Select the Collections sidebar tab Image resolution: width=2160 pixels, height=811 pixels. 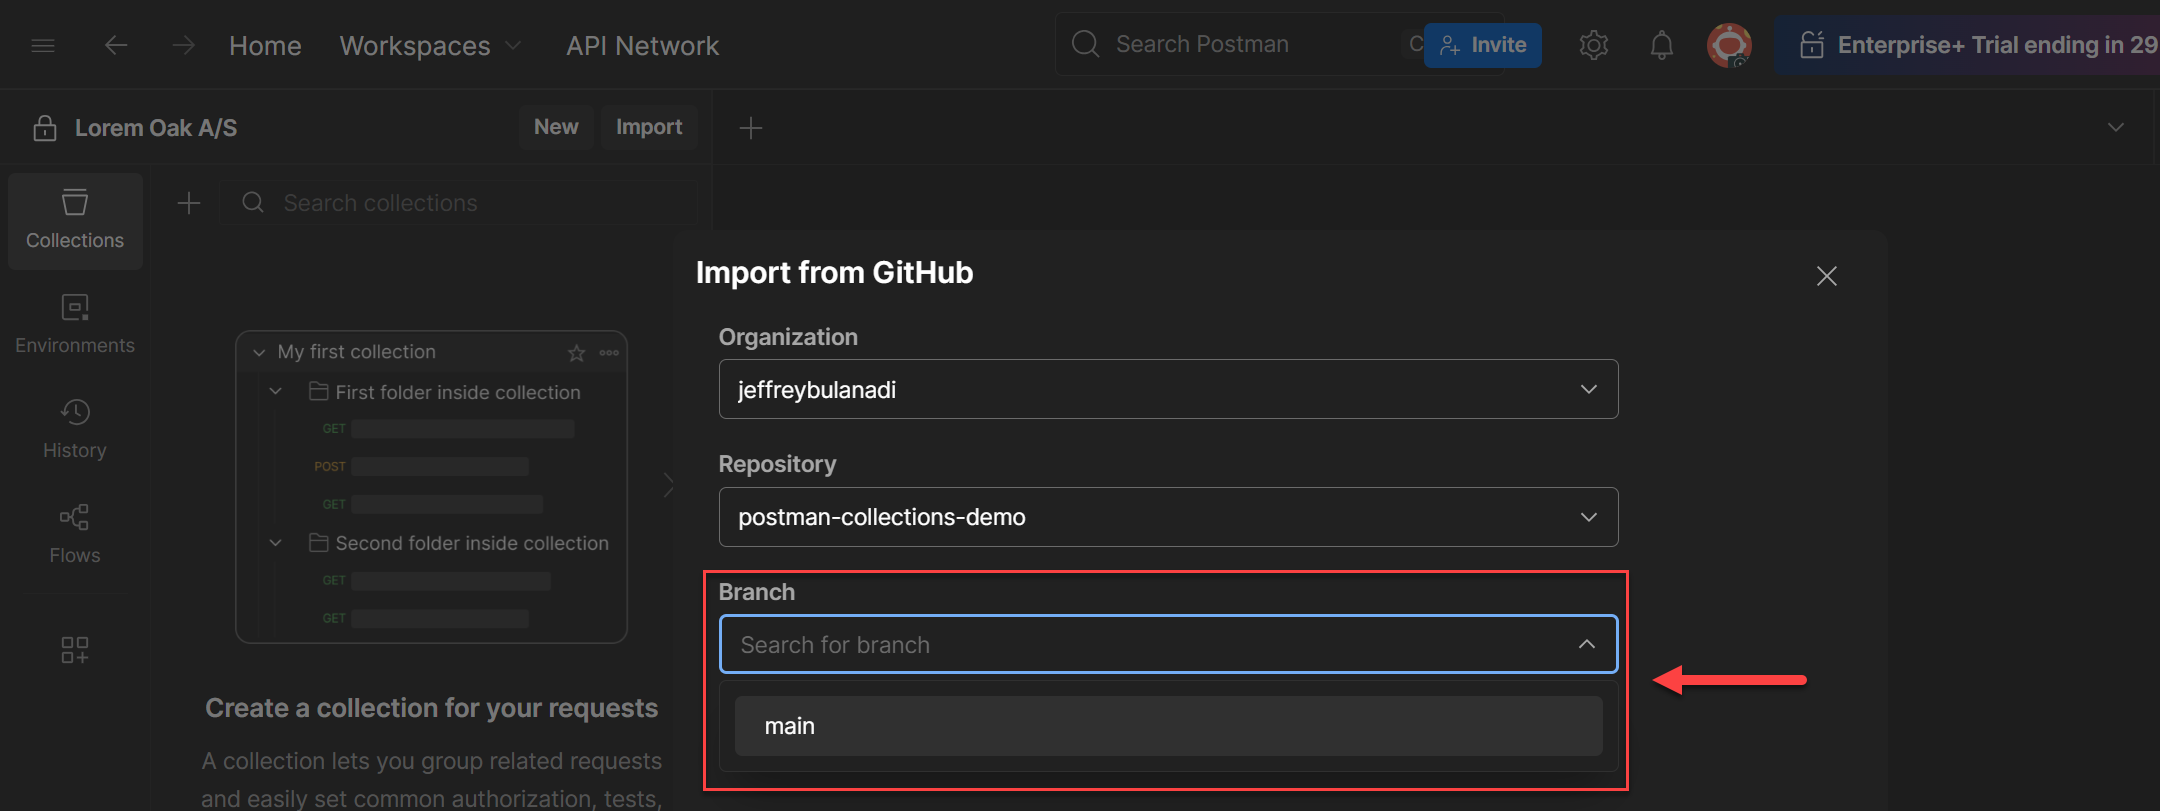(75, 220)
